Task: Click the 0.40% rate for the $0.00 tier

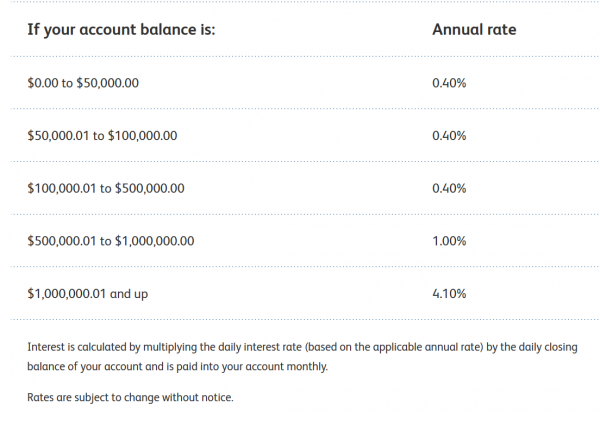Action: click(449, 82)
